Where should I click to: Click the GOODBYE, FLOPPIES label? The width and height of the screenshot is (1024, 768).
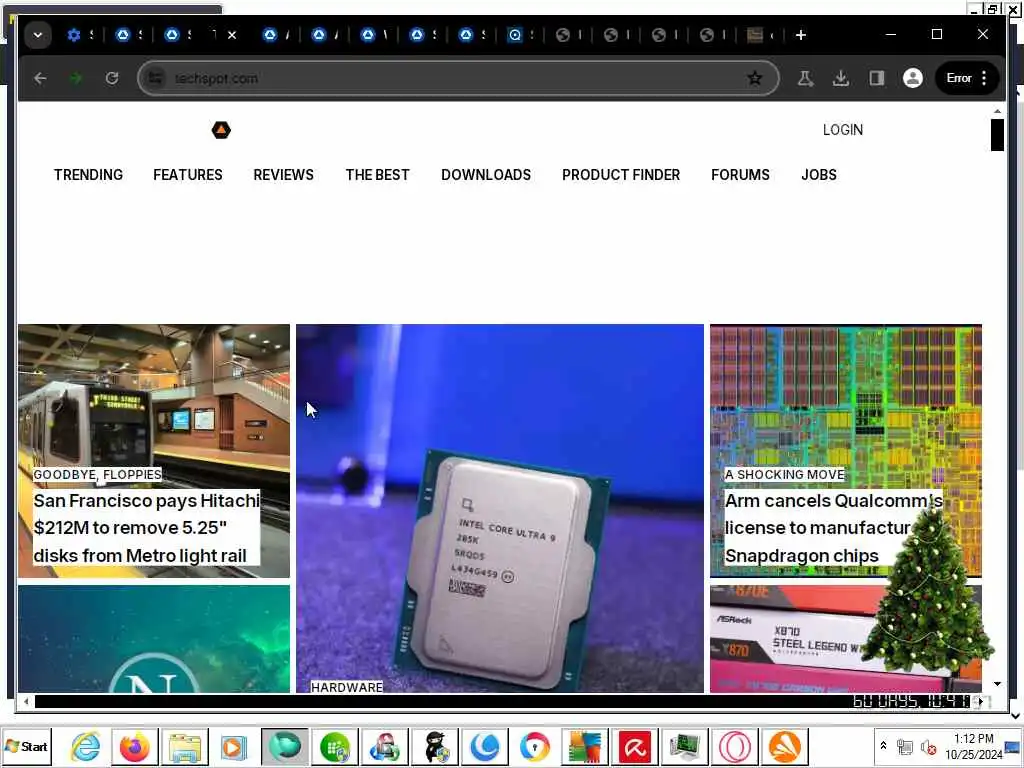point(97,475)
